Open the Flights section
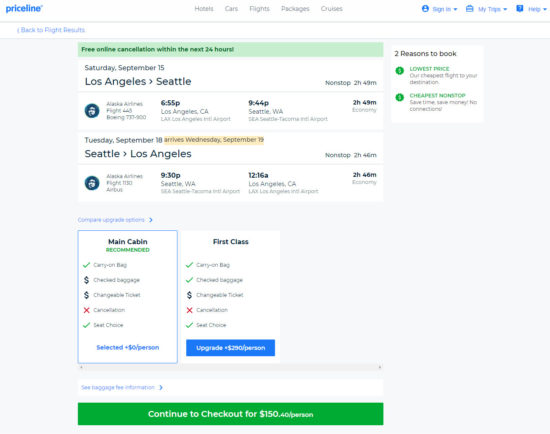 (x=259, y=9)
